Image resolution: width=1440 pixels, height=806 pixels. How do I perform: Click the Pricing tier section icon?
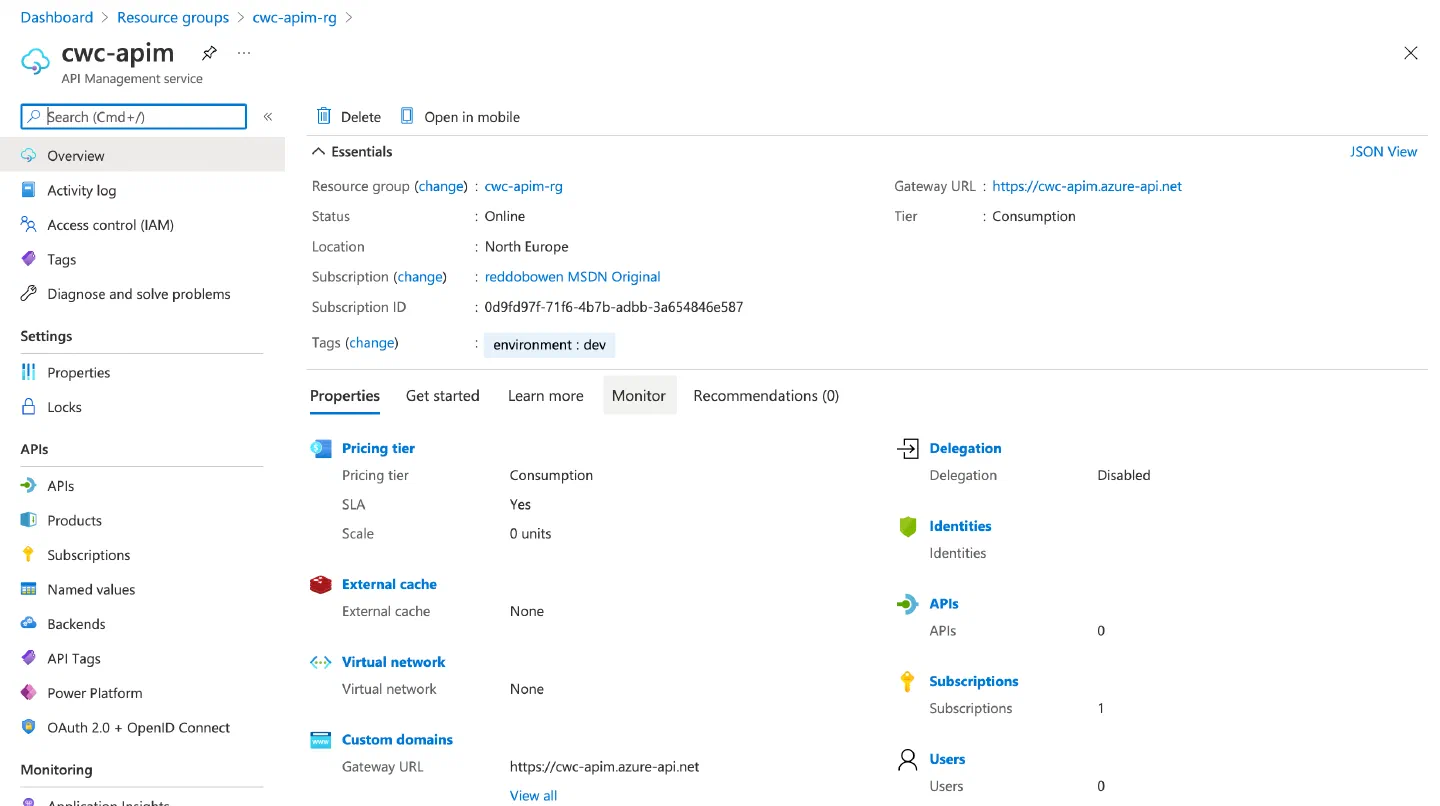point(320,449)
